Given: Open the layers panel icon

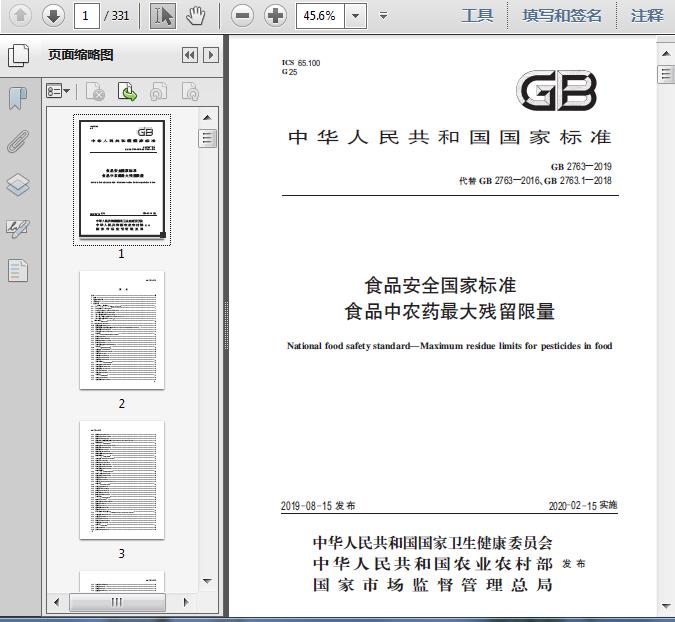Looking at the screenshot, I should pos(18,185).
